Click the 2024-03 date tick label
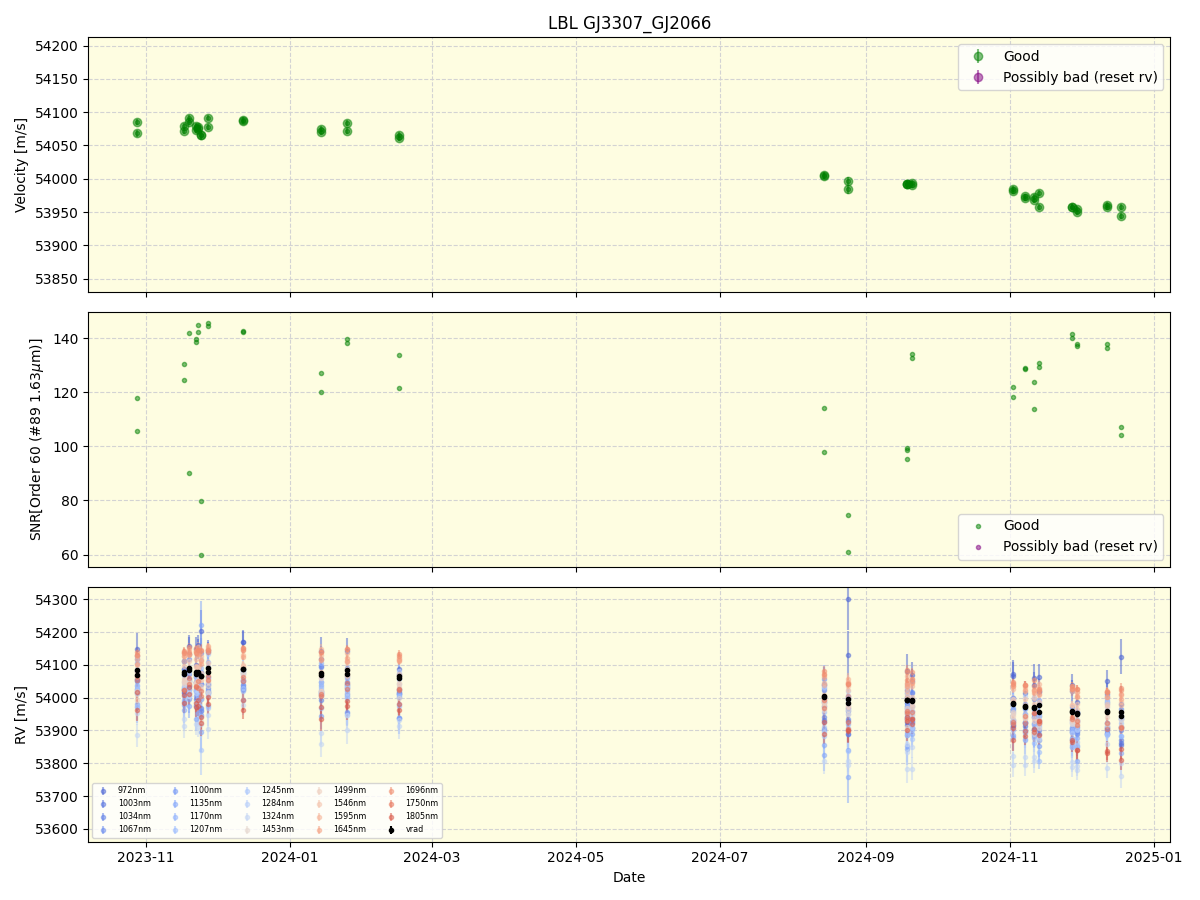 [x=432, y=858]
